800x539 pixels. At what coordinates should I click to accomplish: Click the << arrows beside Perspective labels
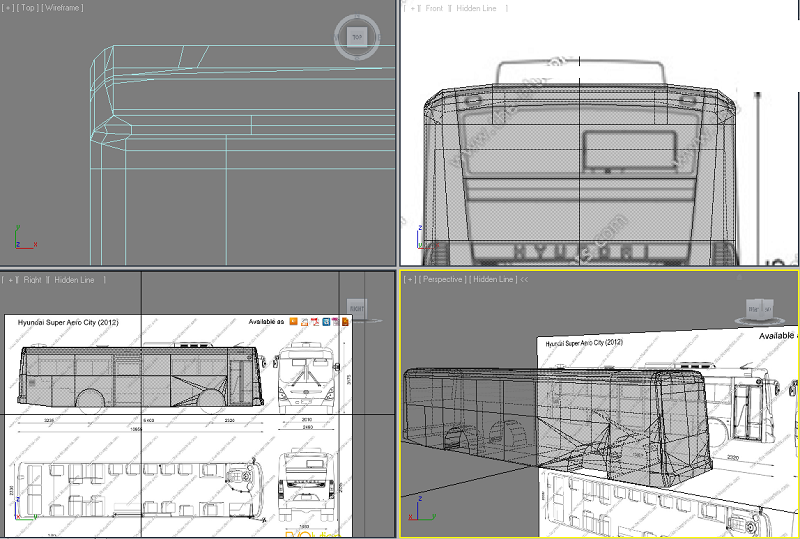coord(524,279)
